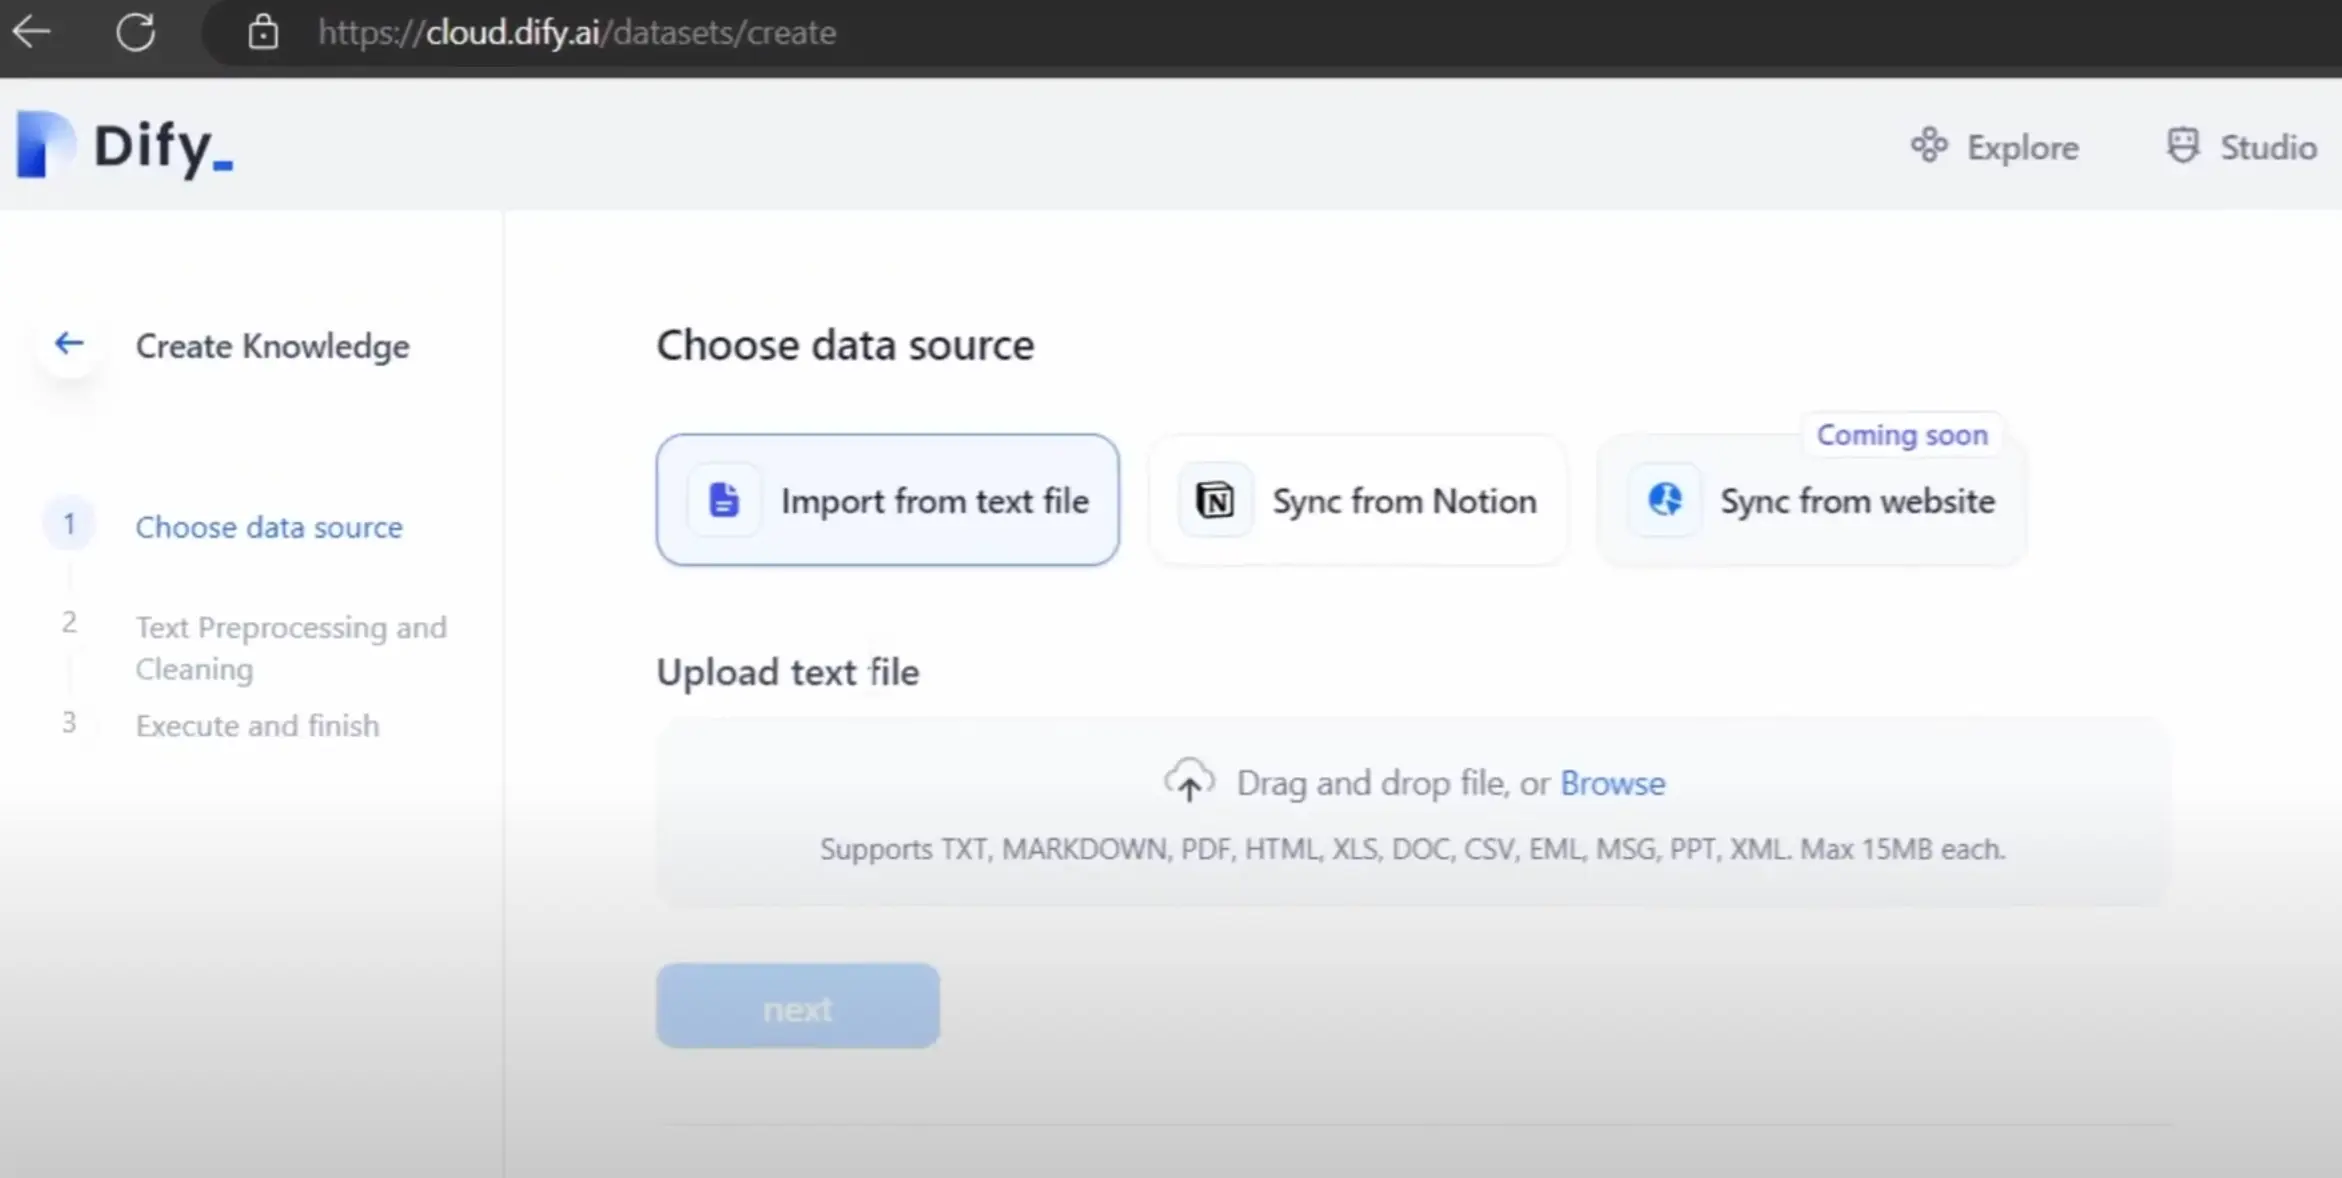
Task: Click the browser address bar URL
Action: pyautogui.click(x=576, y=33)
